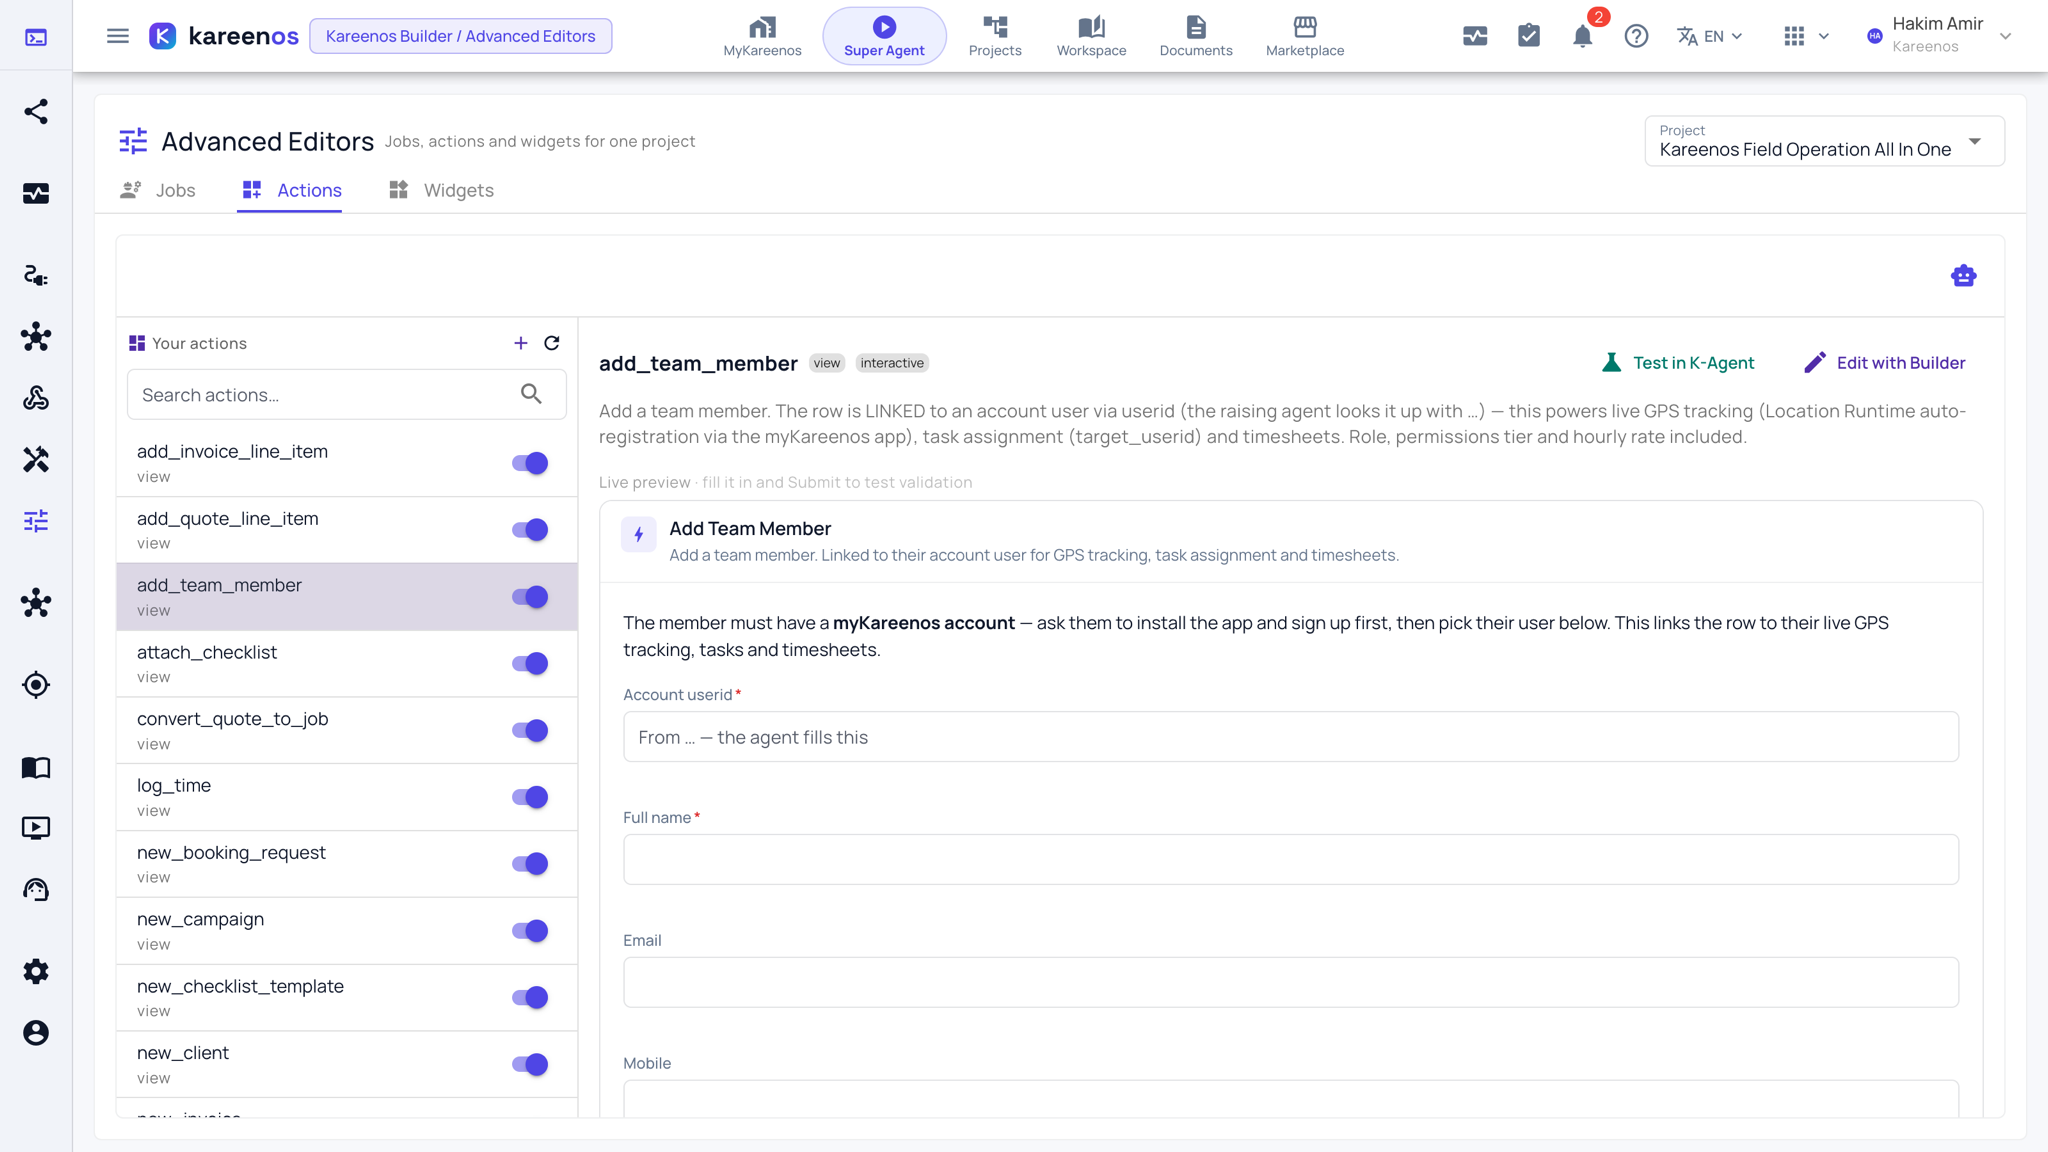Screen dimensions: 2048x1152
Task: Toggle the new_client action switch
Action: 530,1064
